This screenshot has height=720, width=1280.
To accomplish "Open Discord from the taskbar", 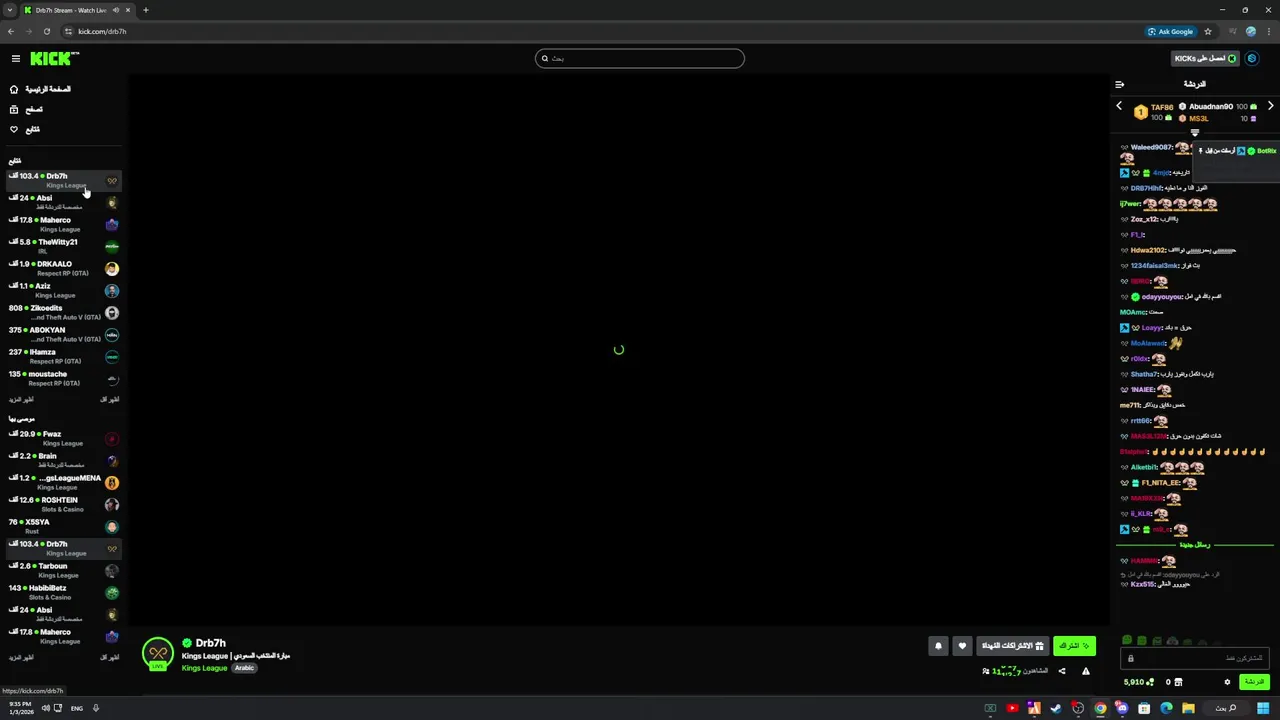I will 1122,708.
